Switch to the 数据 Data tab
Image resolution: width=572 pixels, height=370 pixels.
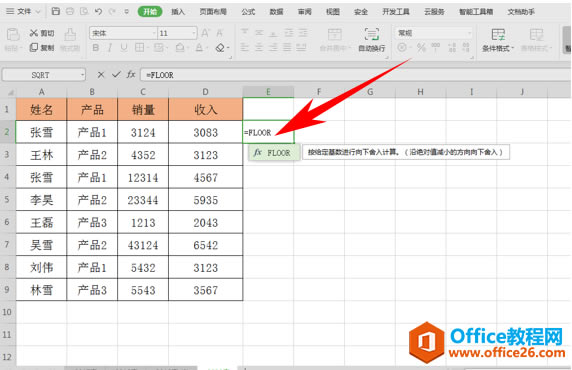pyautogui.click(x=276, y=12)
